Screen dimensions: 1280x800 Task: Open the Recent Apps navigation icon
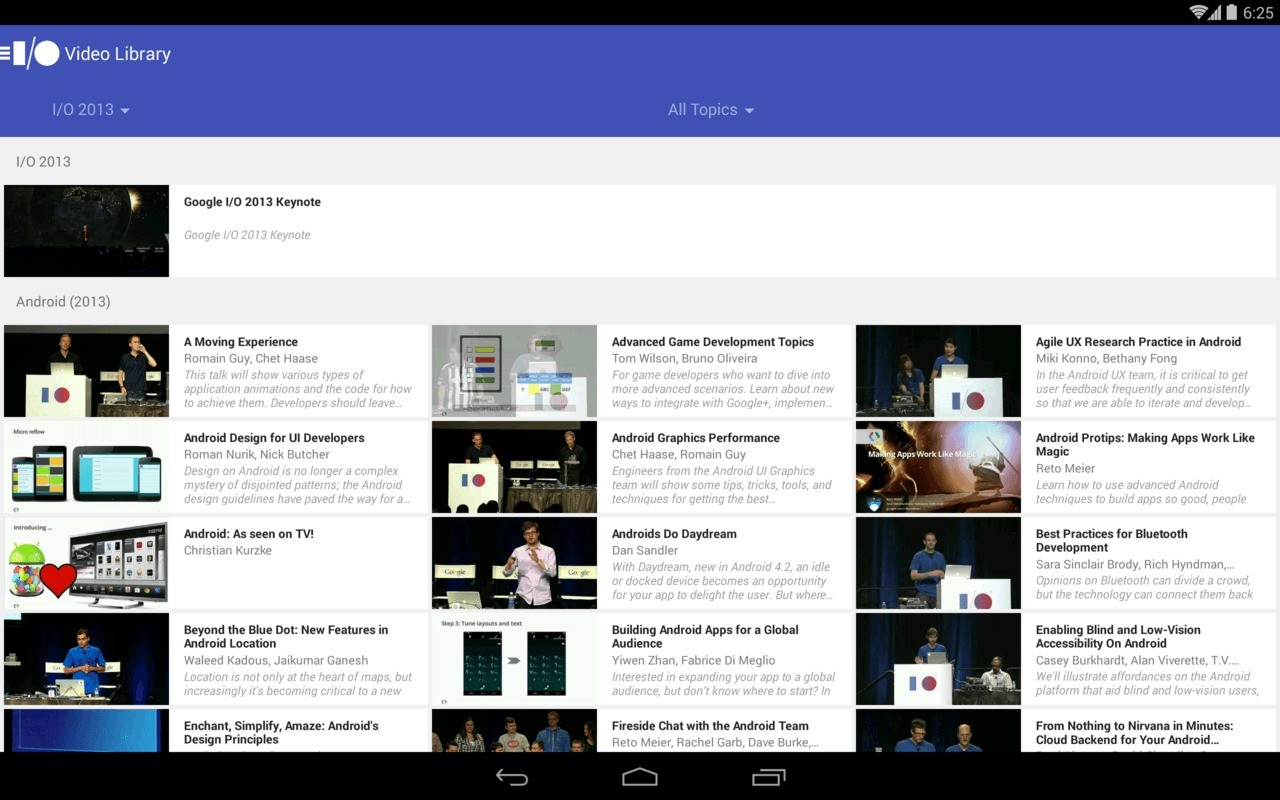coord(768,776)
